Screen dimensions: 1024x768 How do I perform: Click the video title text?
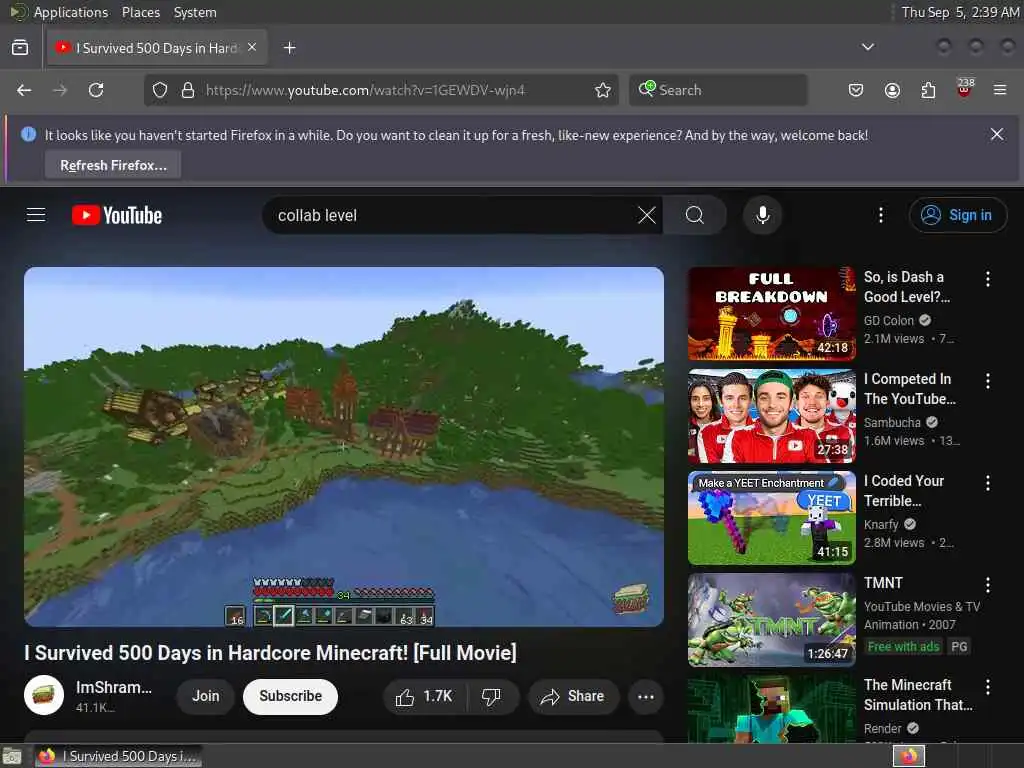(270, 652)
